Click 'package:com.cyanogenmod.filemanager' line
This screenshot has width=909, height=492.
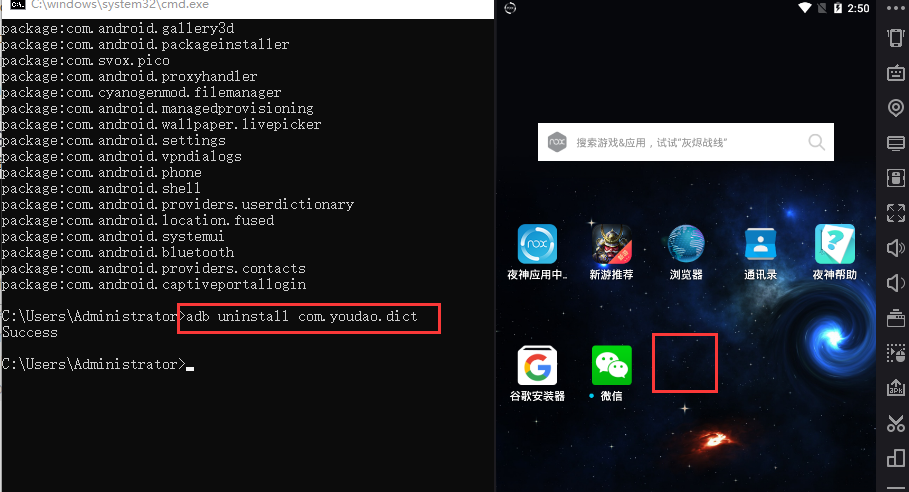(x=141, y=93)
